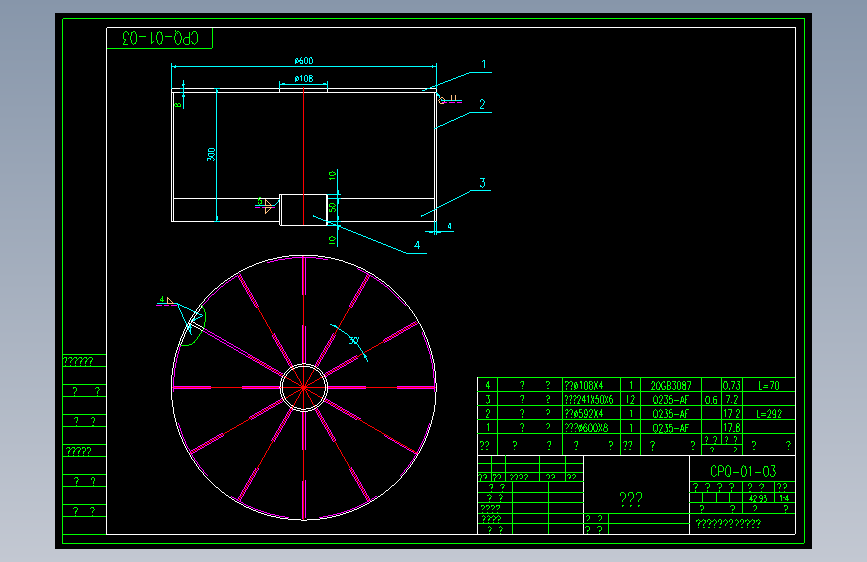Viewport: 867px width, 562px height.
Task: Click the quantity 12 cell
Action: click(x=631, y=399)
